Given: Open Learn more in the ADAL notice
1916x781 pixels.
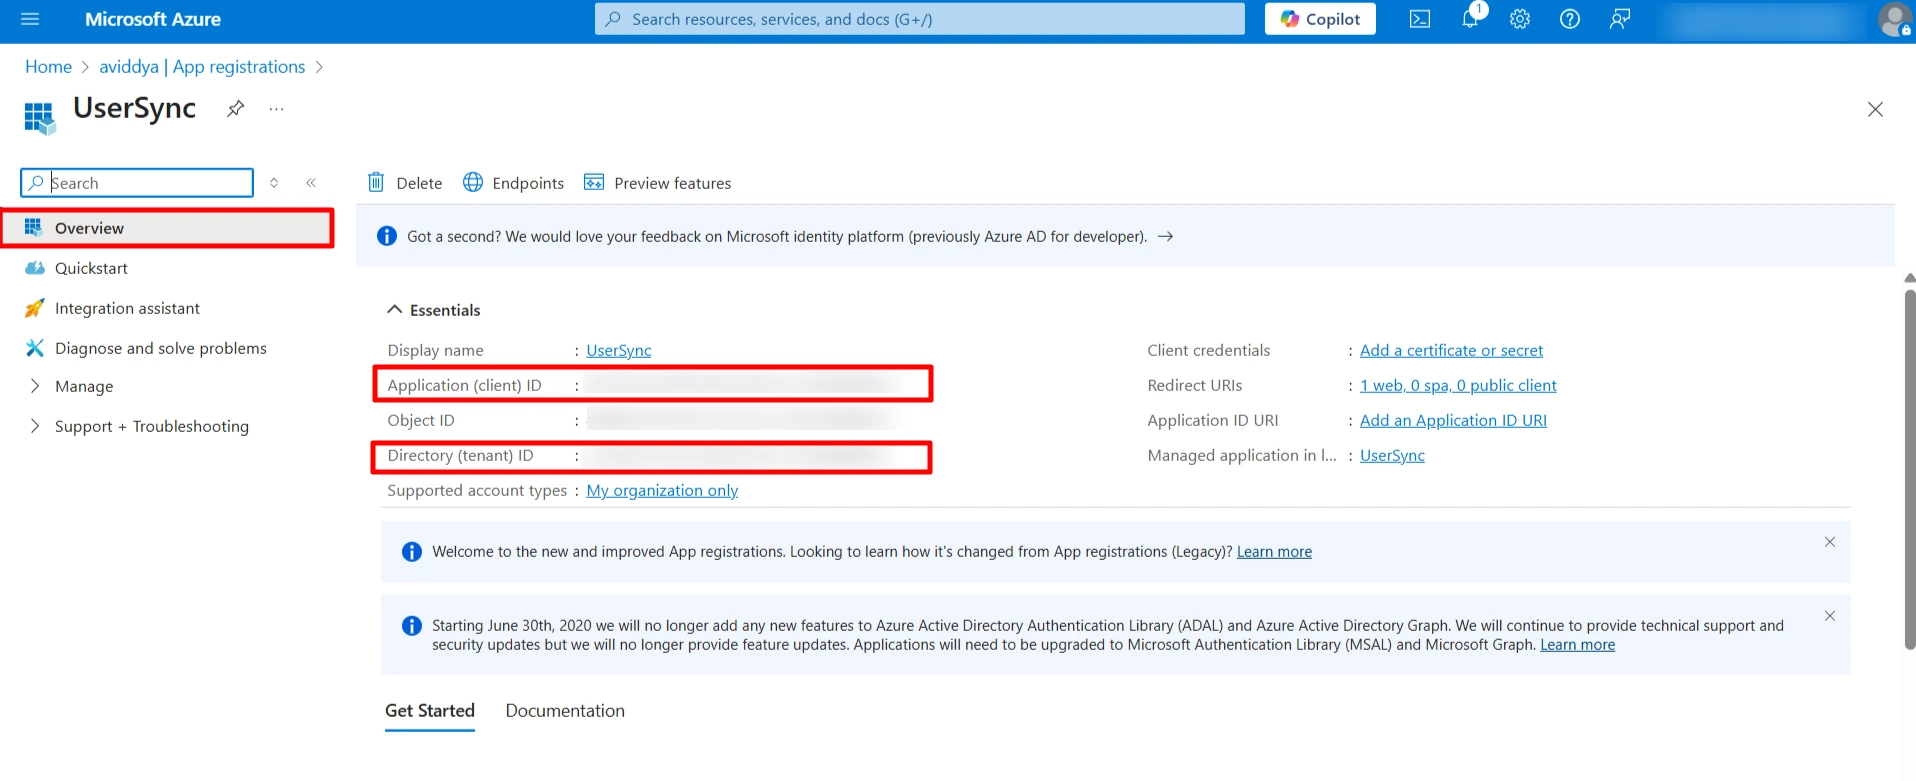Looking at the screenshot, I should pyautogui.click(x=1577, y=645).
